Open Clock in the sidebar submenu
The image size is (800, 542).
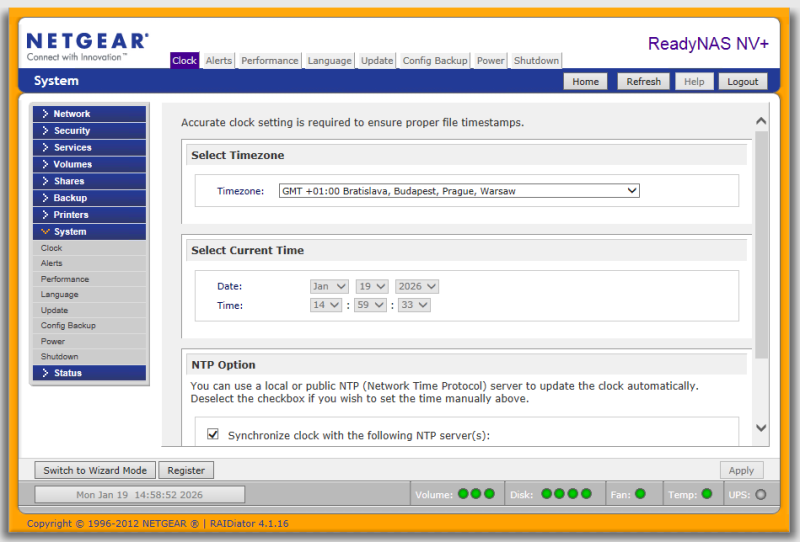pos(89,248)
